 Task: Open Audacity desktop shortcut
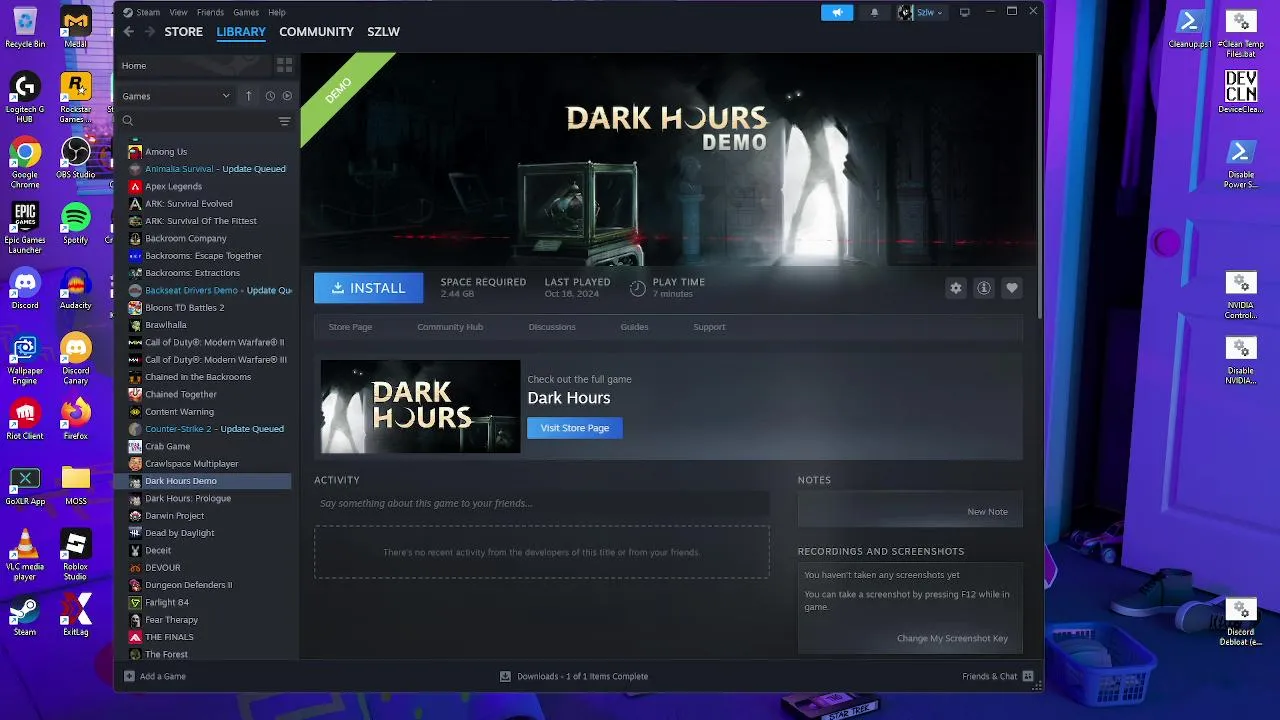pos(76,289)
